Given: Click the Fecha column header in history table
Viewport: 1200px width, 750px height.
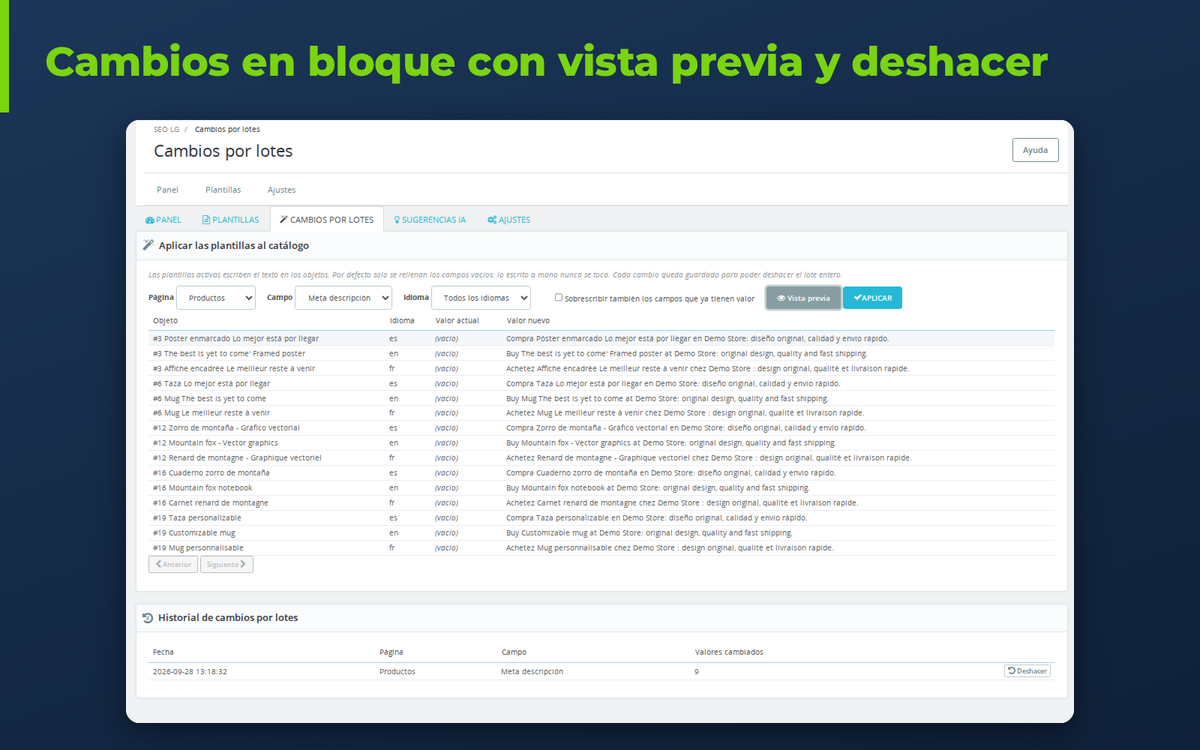Looking at the screenshot, I should 163,652.
